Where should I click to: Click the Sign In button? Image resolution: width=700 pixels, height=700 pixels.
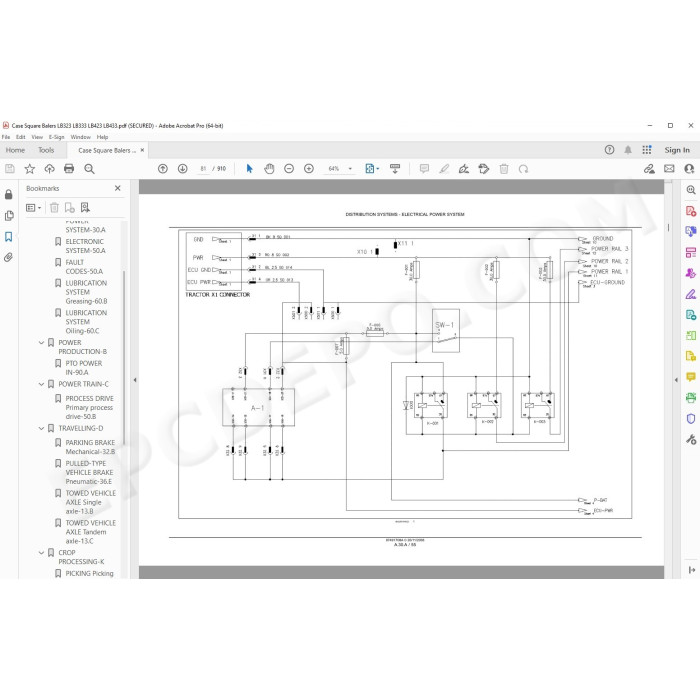(x=677, y=150)
